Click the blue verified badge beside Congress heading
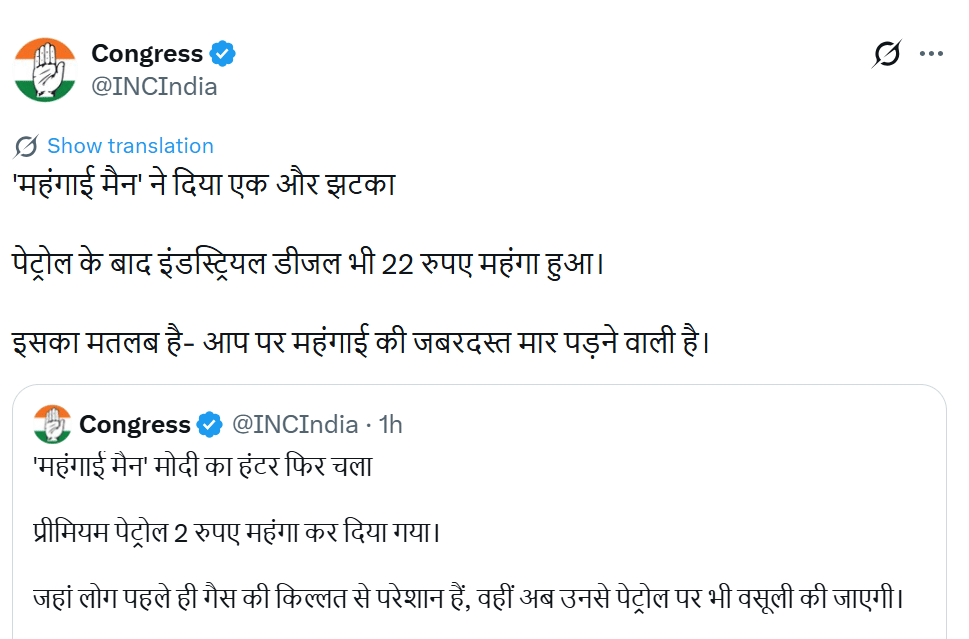Image resolution: width=969 pixels, height=639 pixels. [x=222, y=53]
